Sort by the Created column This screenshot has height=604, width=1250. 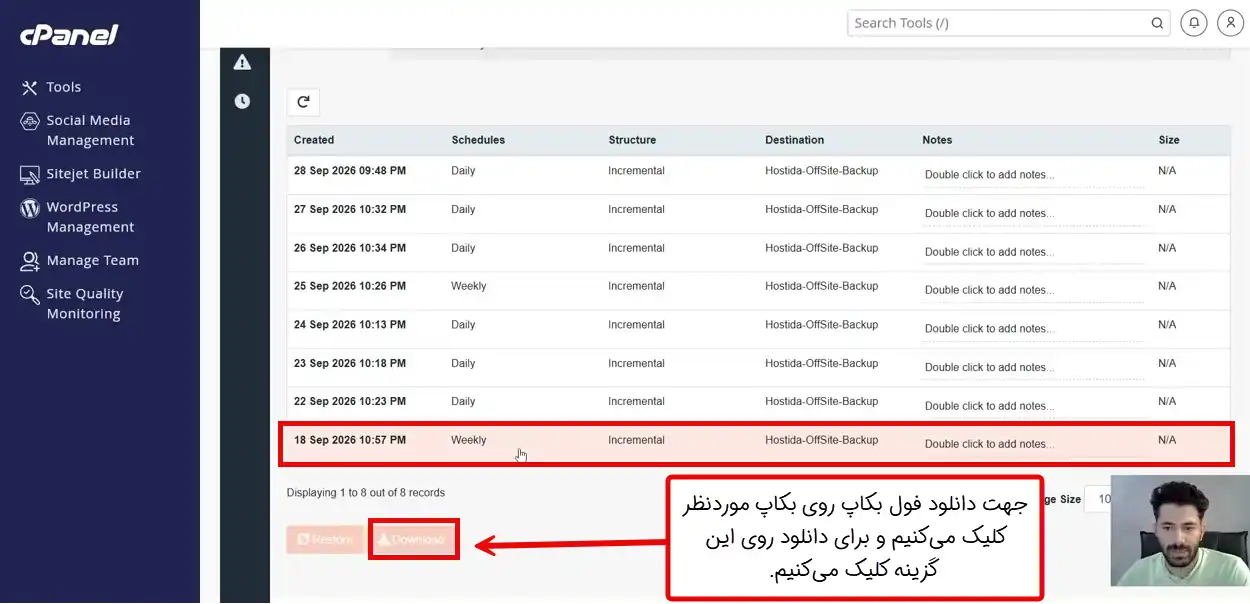(x=314, y=140)
